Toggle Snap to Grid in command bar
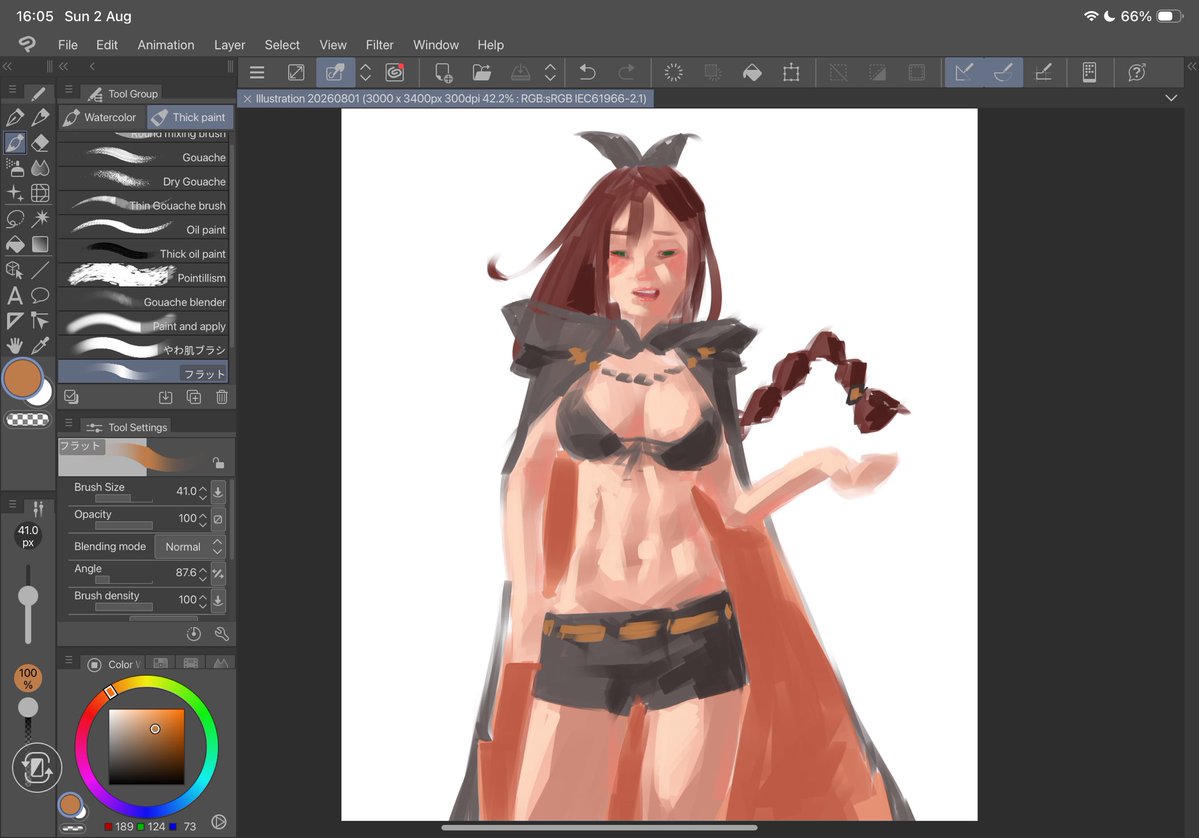Image resolution: width=1199 pixels, height=838 pixels. (1043, 73)
